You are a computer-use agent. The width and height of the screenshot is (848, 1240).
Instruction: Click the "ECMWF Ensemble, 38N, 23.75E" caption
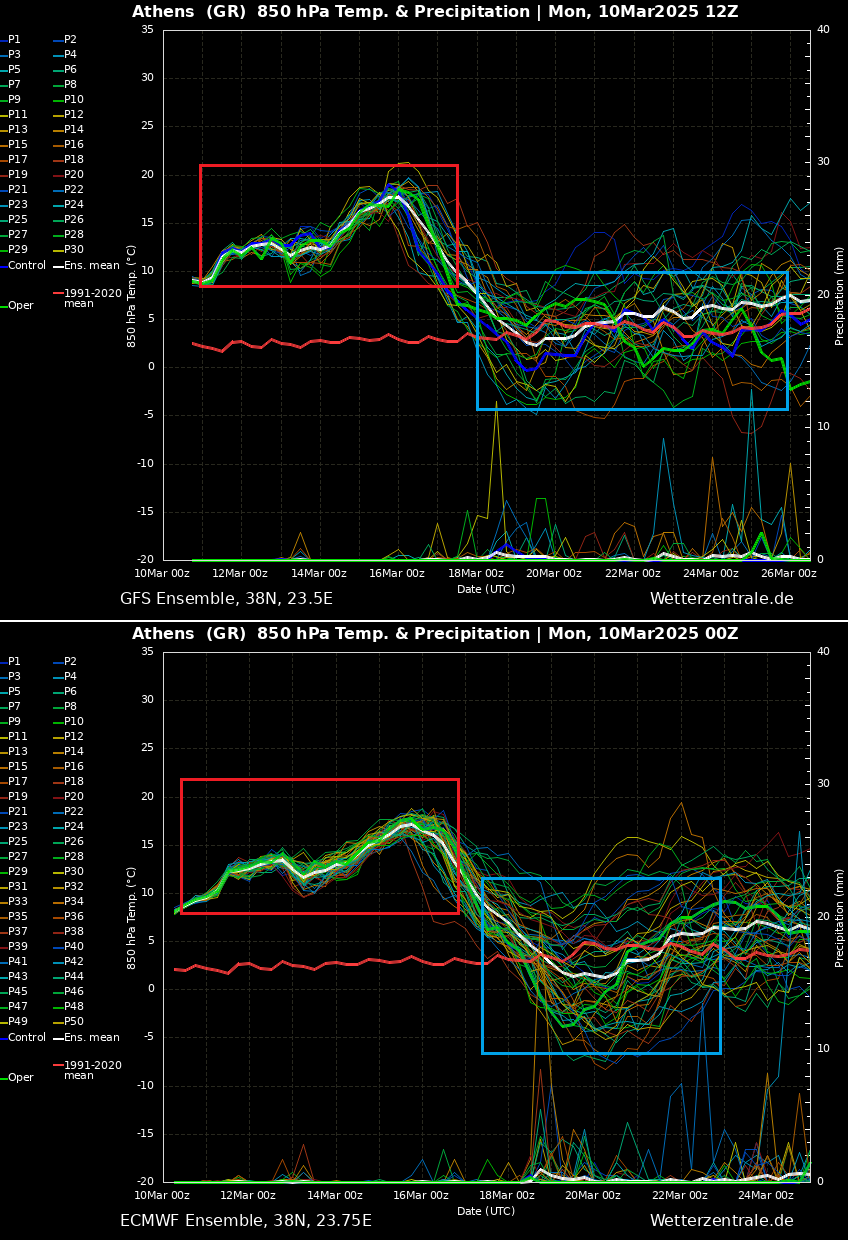tap(246, 1221)
